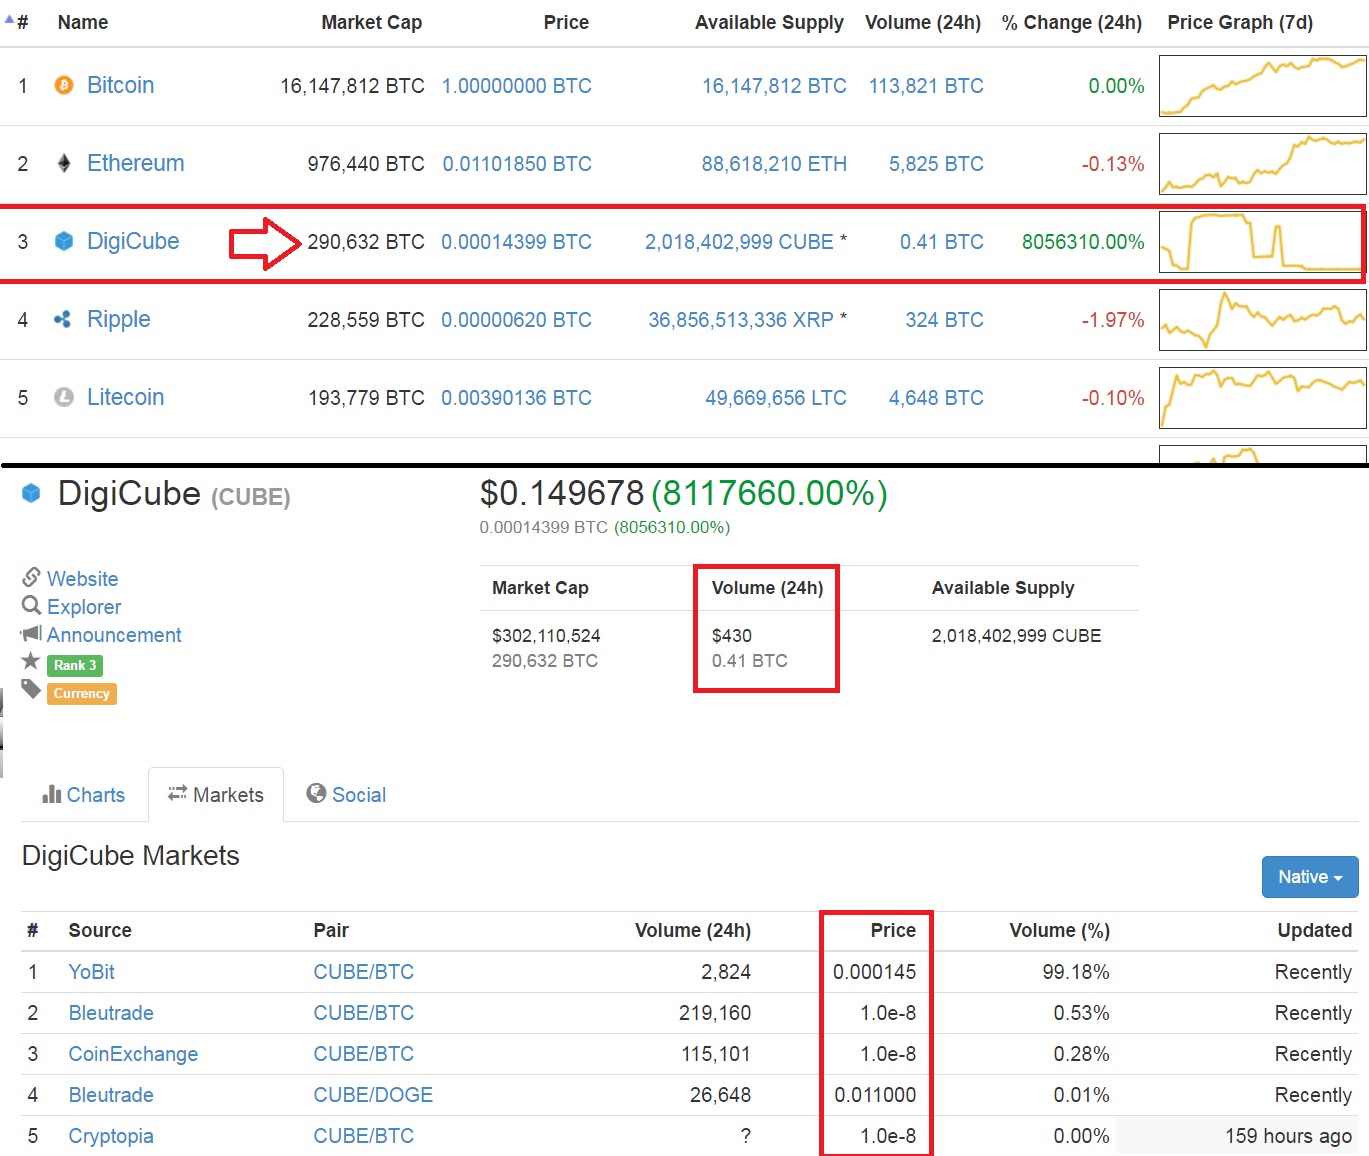Switch to the Social tab
The width and height of the screenshot is (1369, 1156).
pos(346,795)
